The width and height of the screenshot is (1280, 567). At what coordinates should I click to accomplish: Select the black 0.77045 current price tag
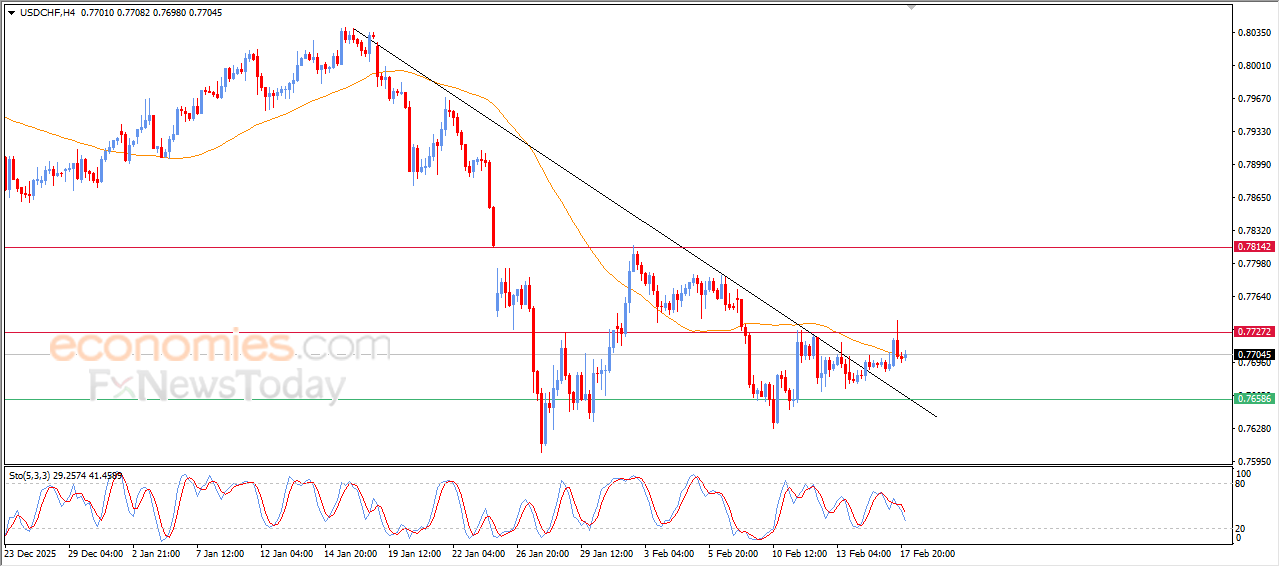(1254, 354)
